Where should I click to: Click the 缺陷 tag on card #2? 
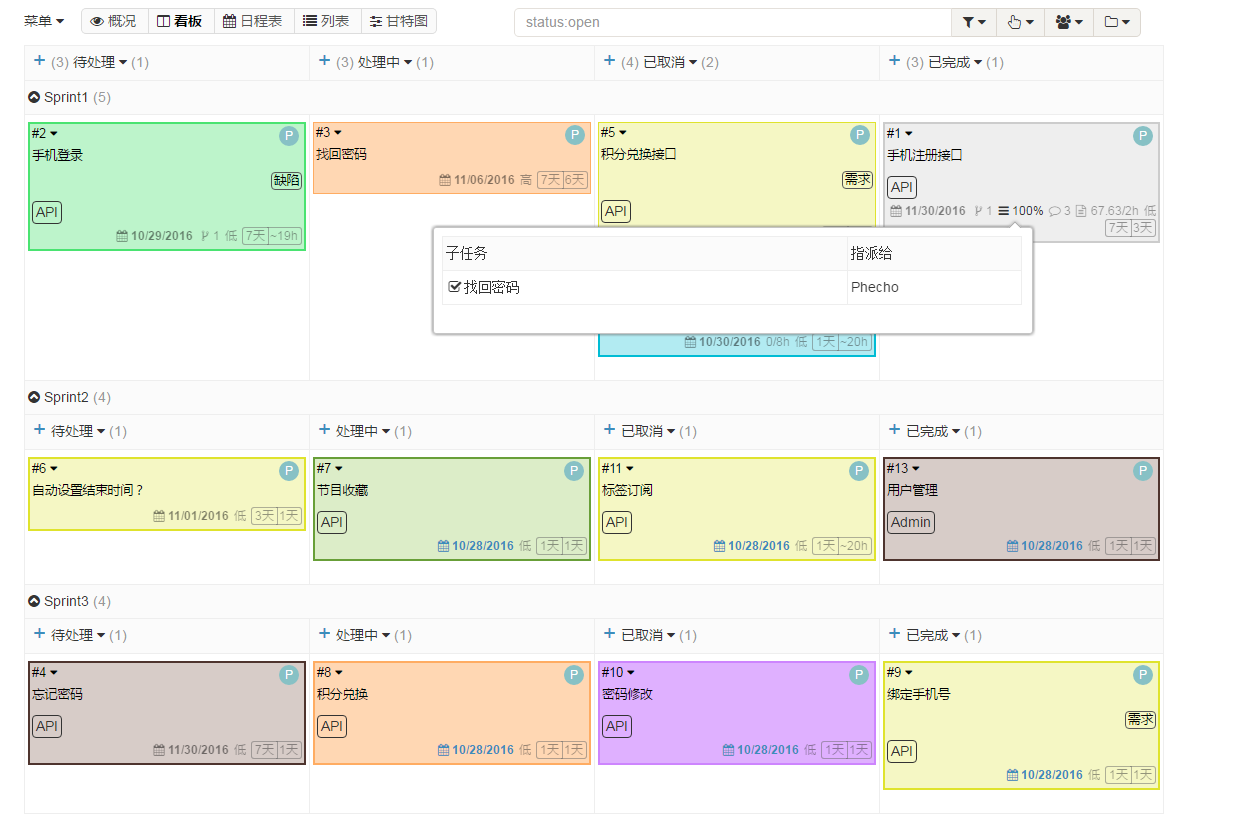coord(286,180)
